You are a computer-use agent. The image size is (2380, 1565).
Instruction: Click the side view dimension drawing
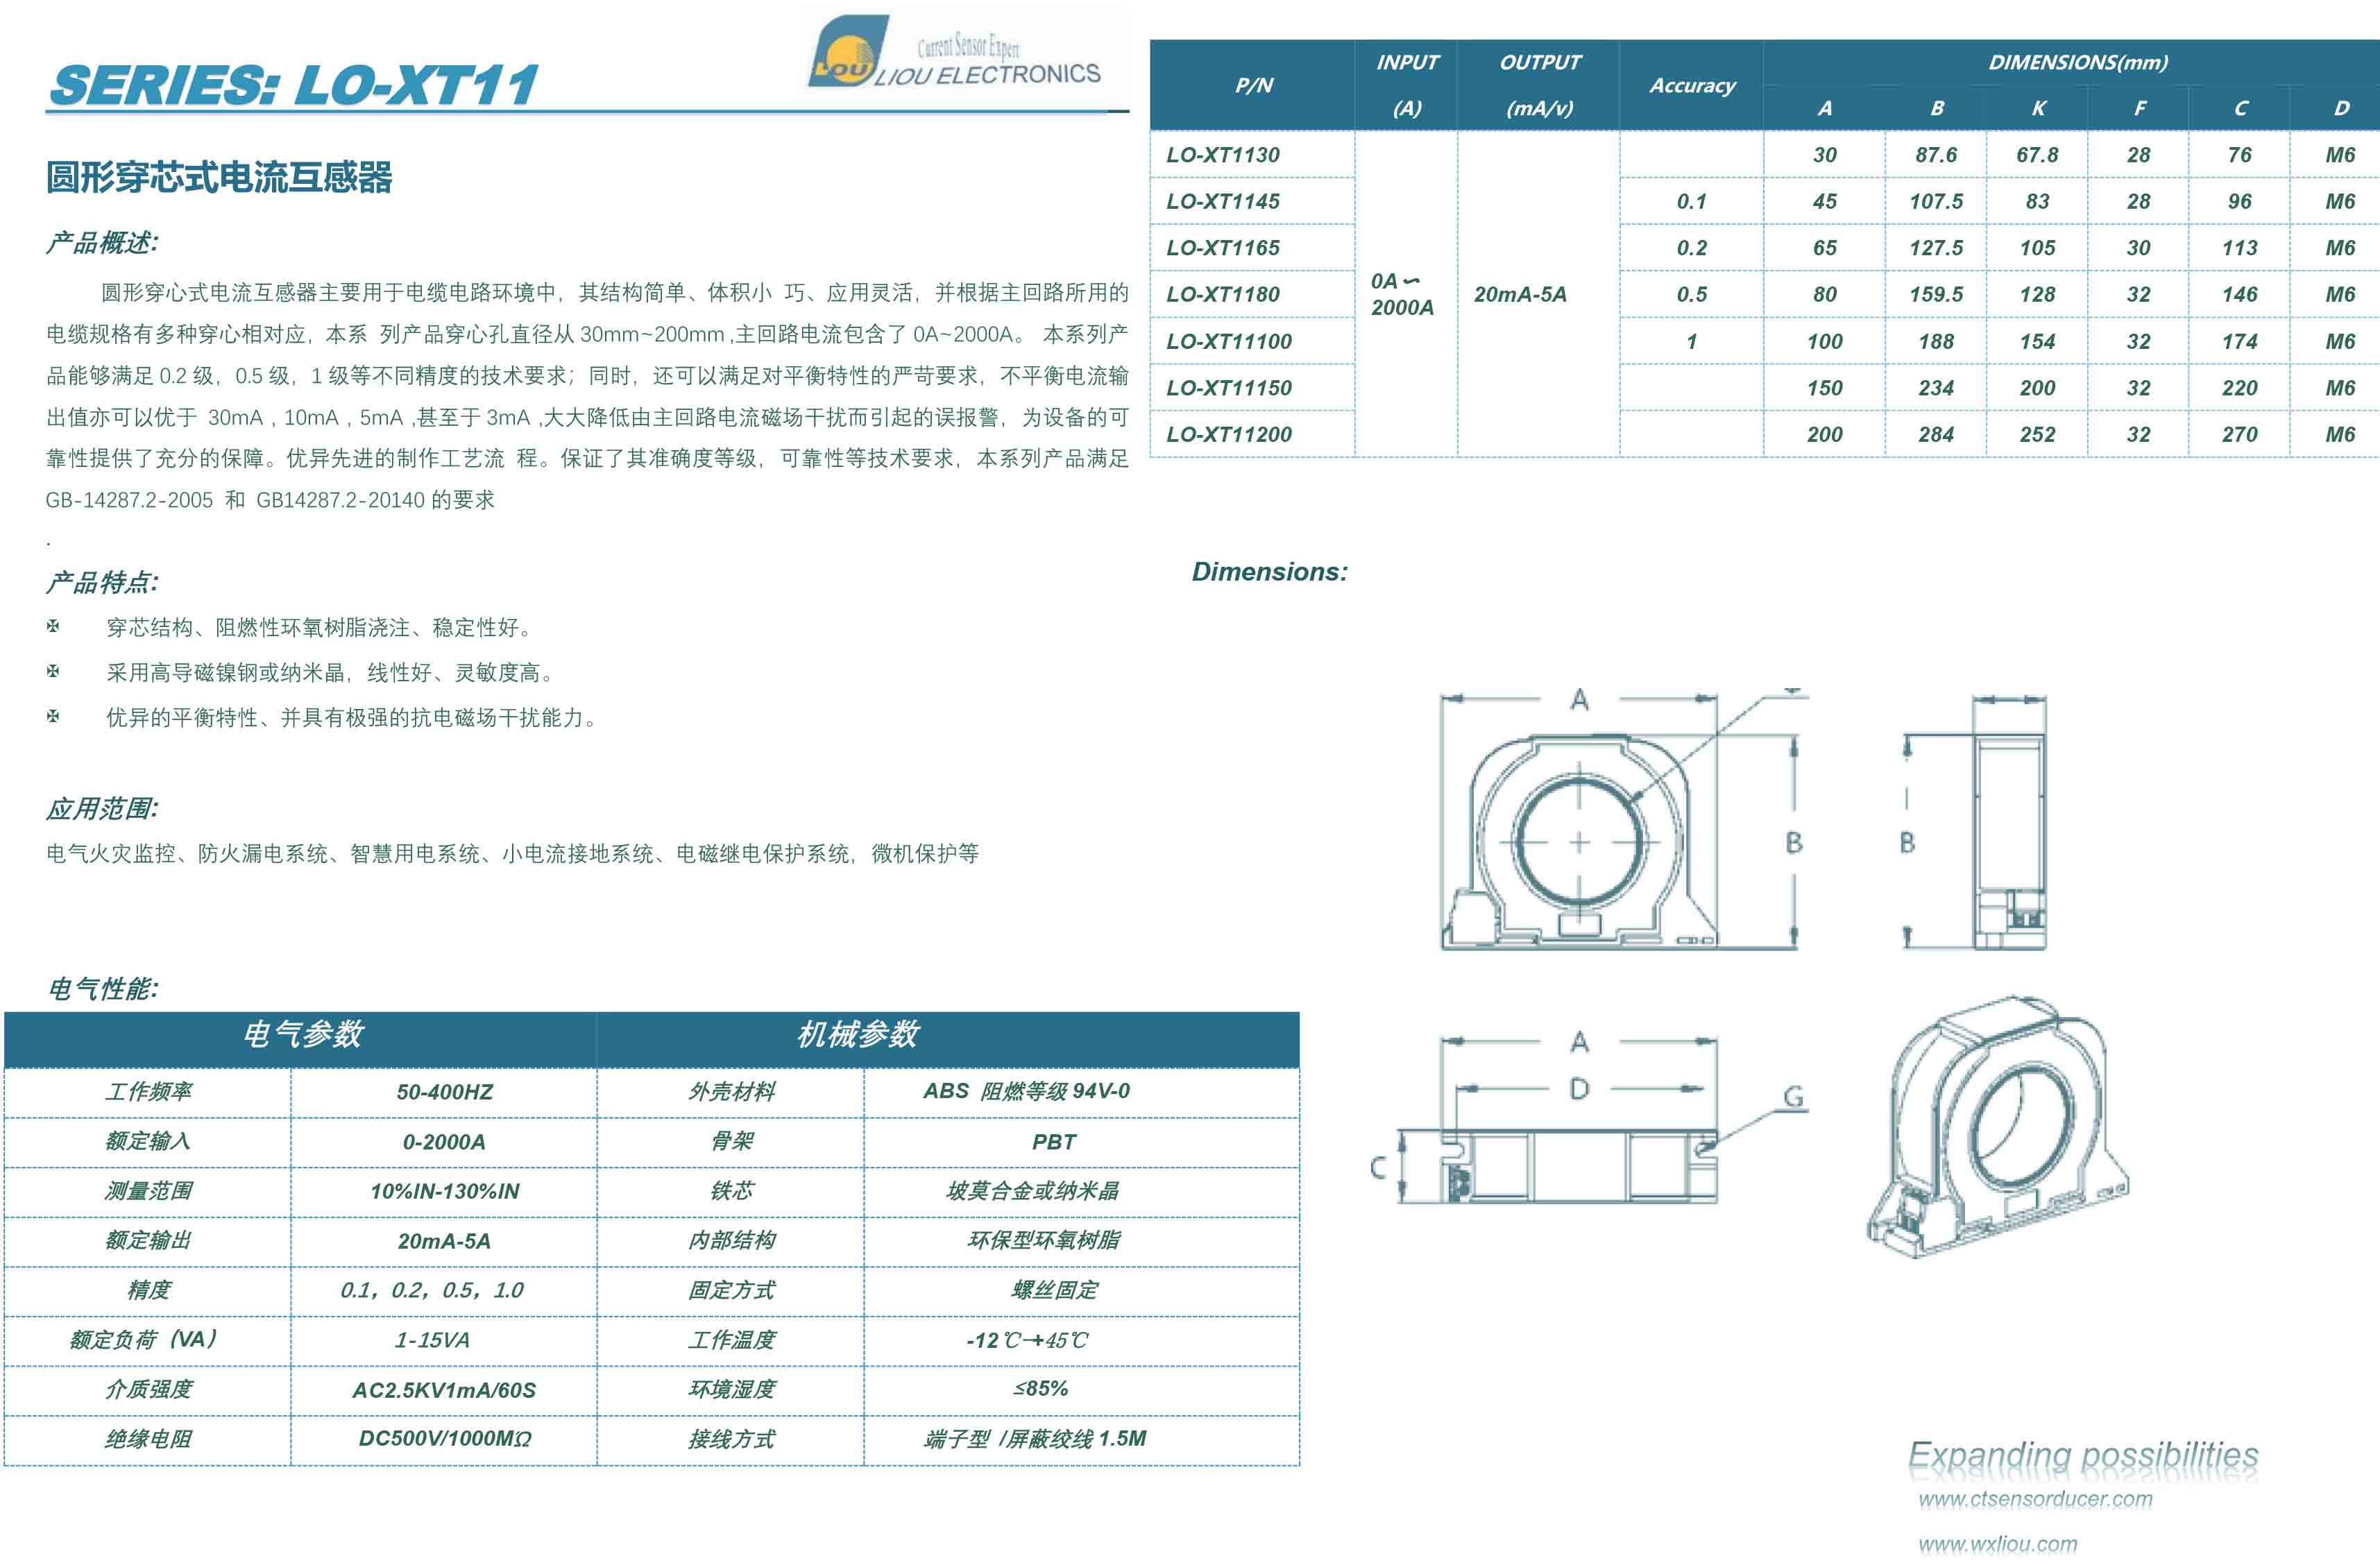coord(1973,822)
